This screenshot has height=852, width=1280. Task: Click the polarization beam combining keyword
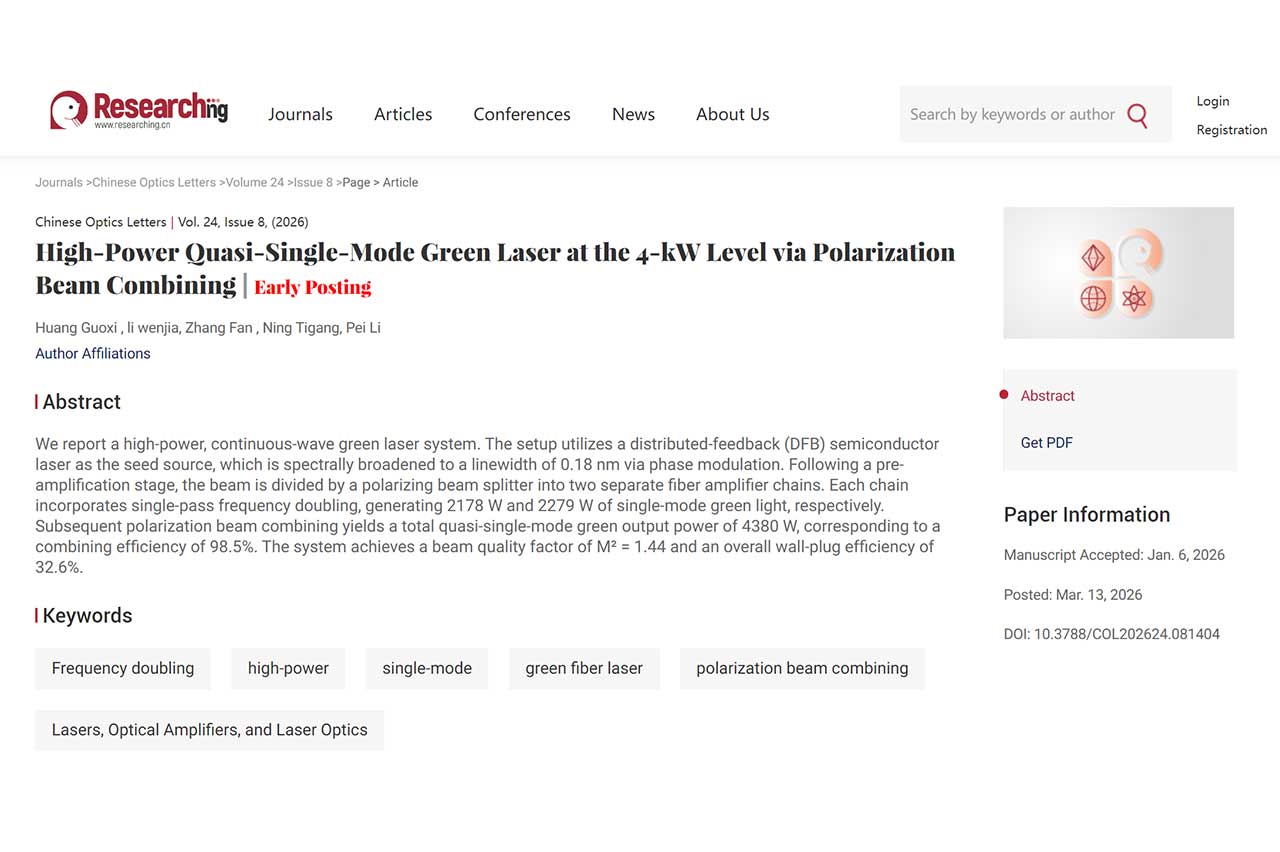[802, 669]
